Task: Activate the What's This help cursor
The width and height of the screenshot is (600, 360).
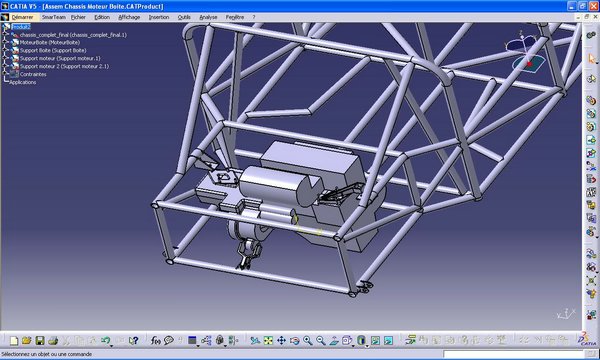Action: 133,340
